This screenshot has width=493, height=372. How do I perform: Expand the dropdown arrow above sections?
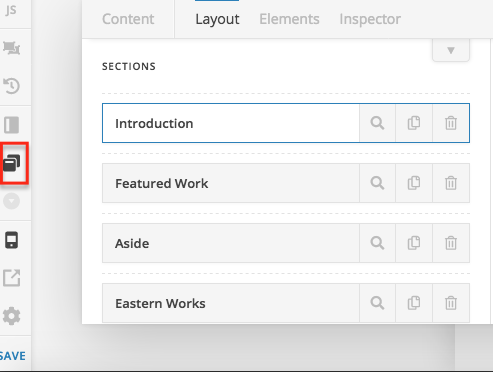[x=451, y=50]
